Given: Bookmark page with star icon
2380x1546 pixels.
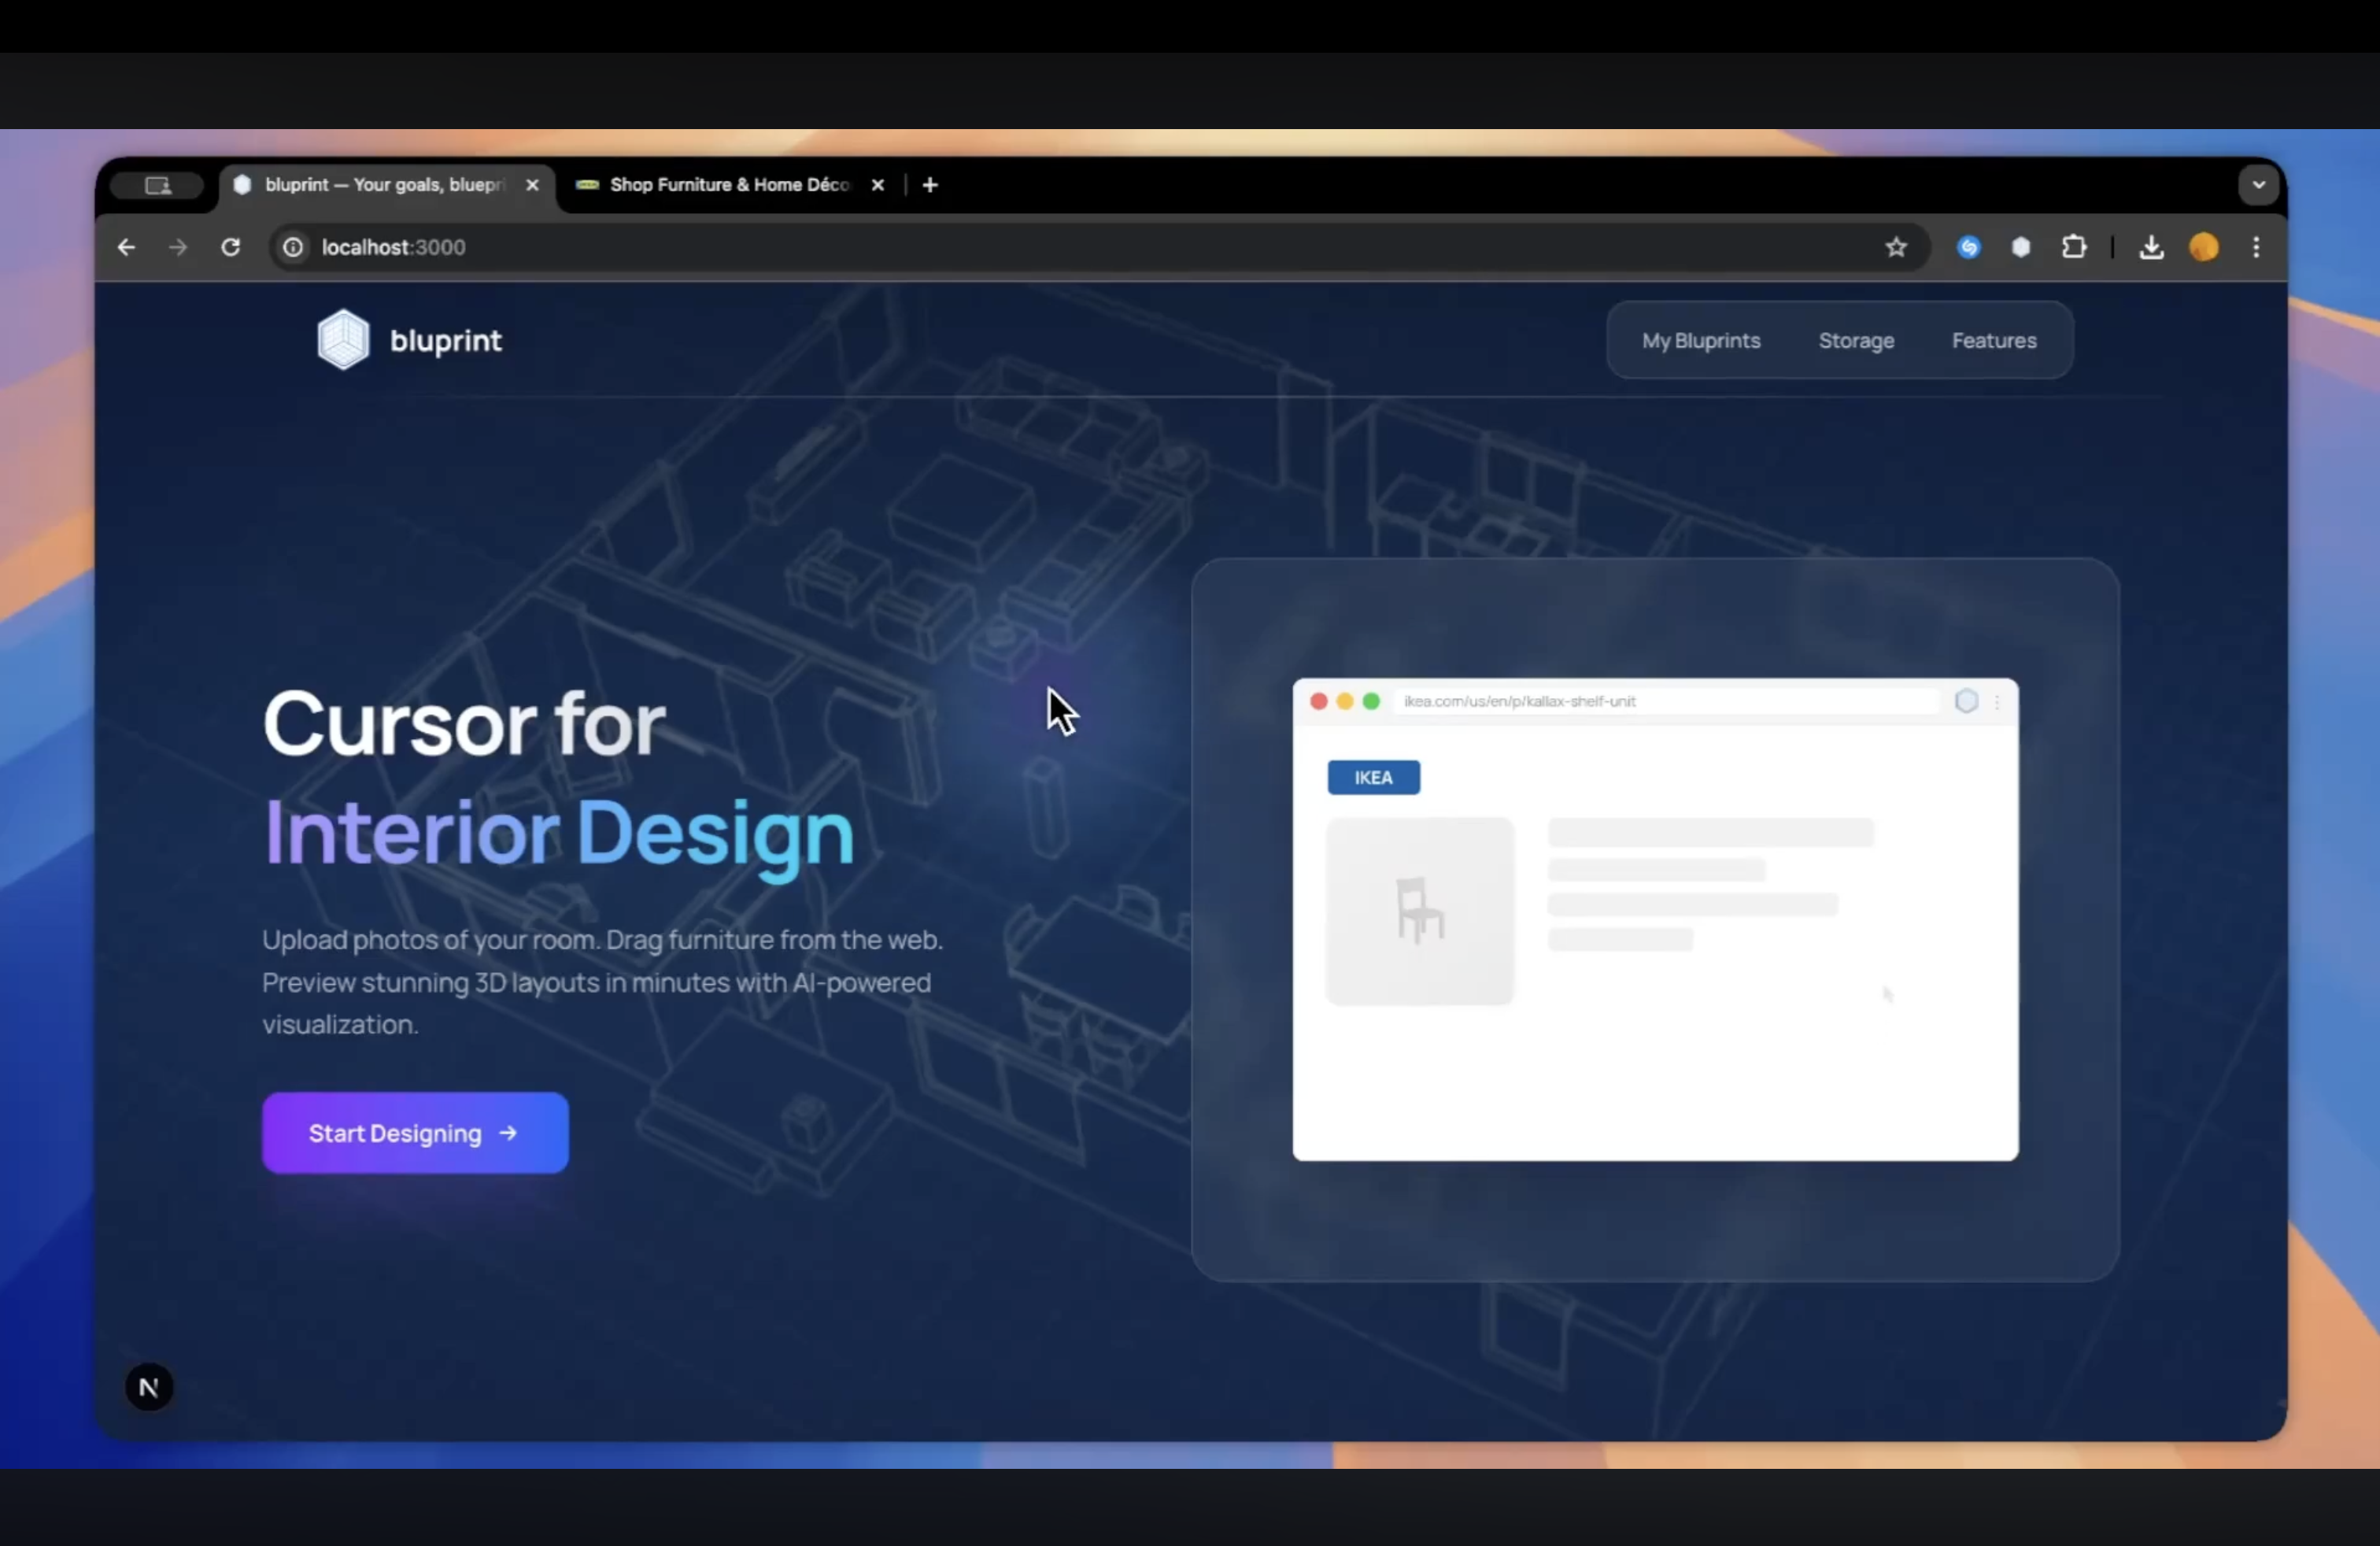Looking at the screenshot, I should 1896,247.
